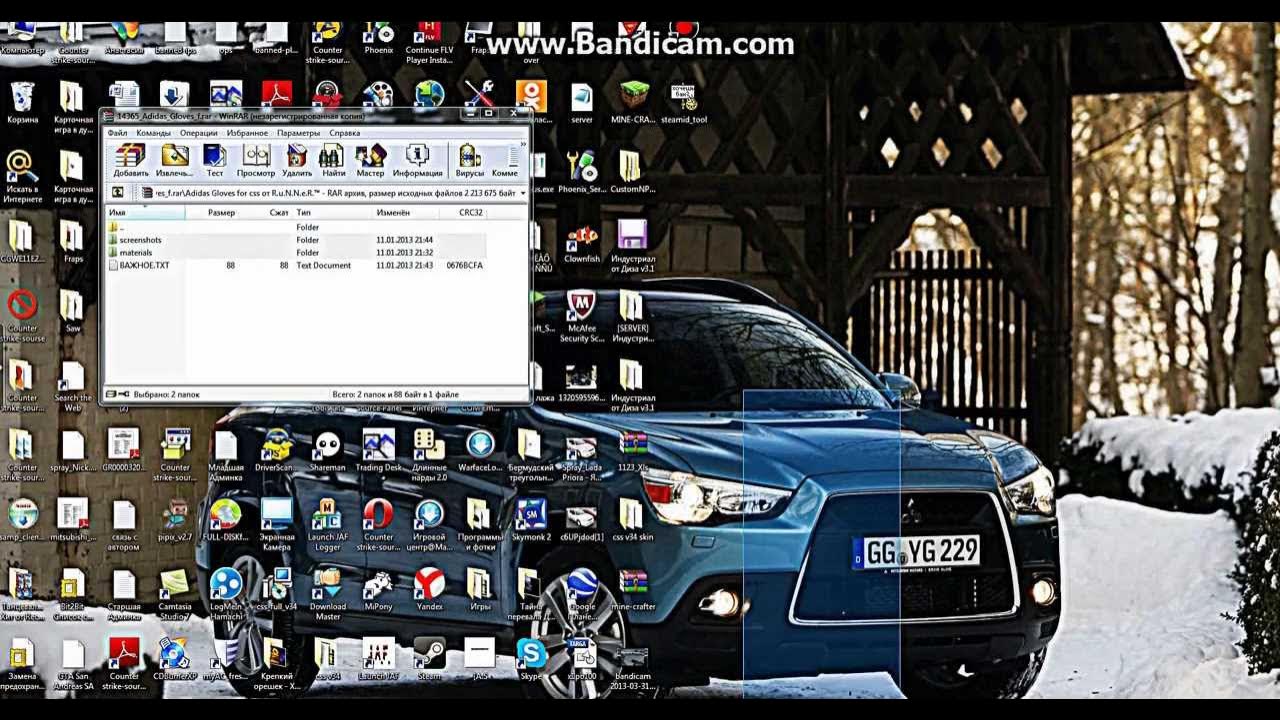Open the Найти (Find) binoculars tool
This screenshot has height=720, width=1280.
pos(333,161)
